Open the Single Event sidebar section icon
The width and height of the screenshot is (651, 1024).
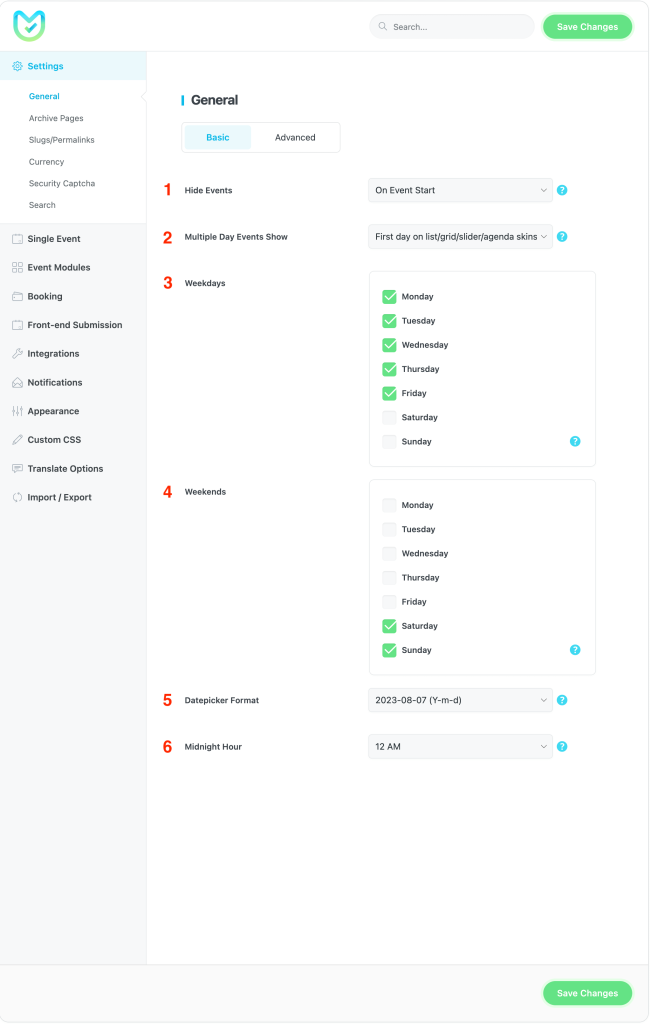click(18, 238)
